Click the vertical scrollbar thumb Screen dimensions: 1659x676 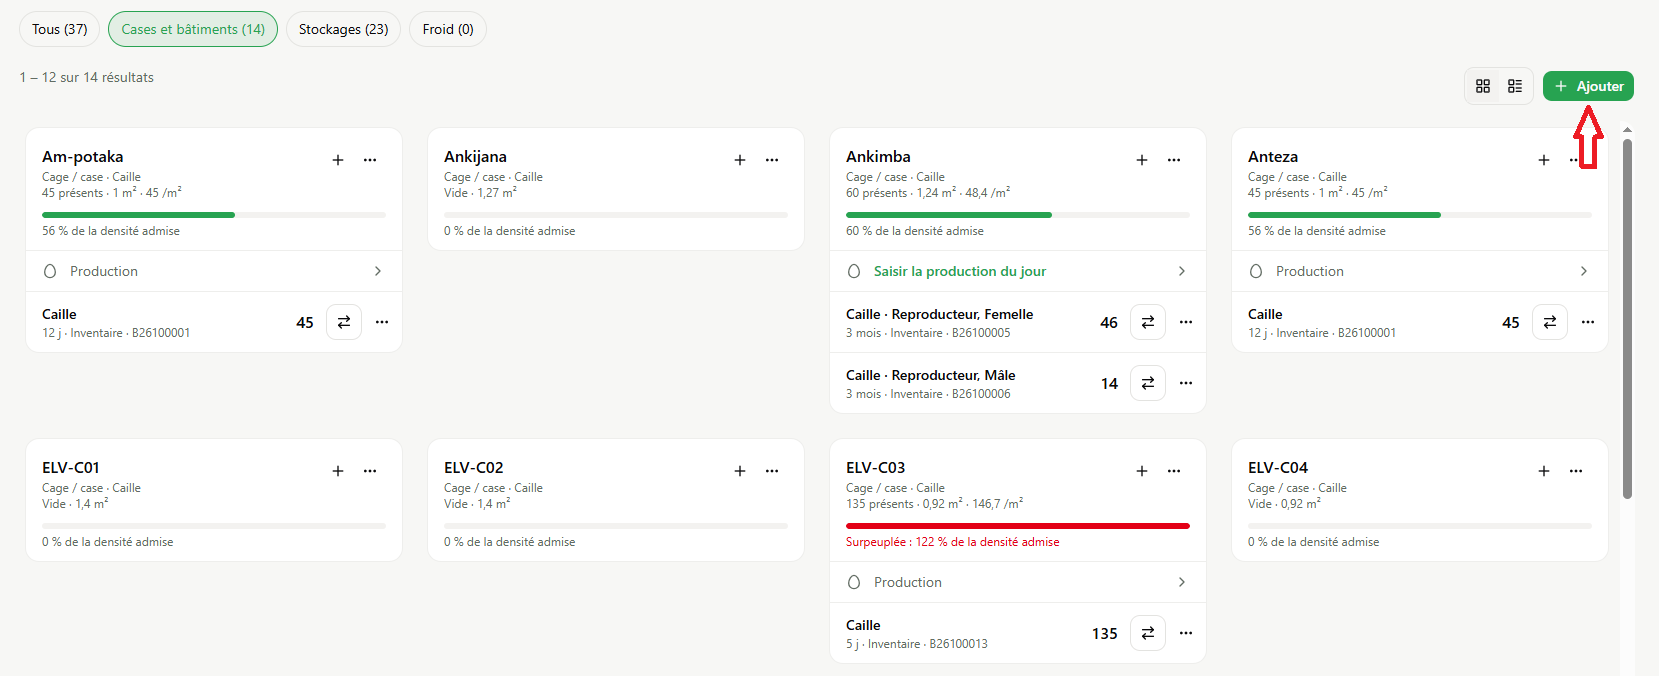tap(1627, 318)
